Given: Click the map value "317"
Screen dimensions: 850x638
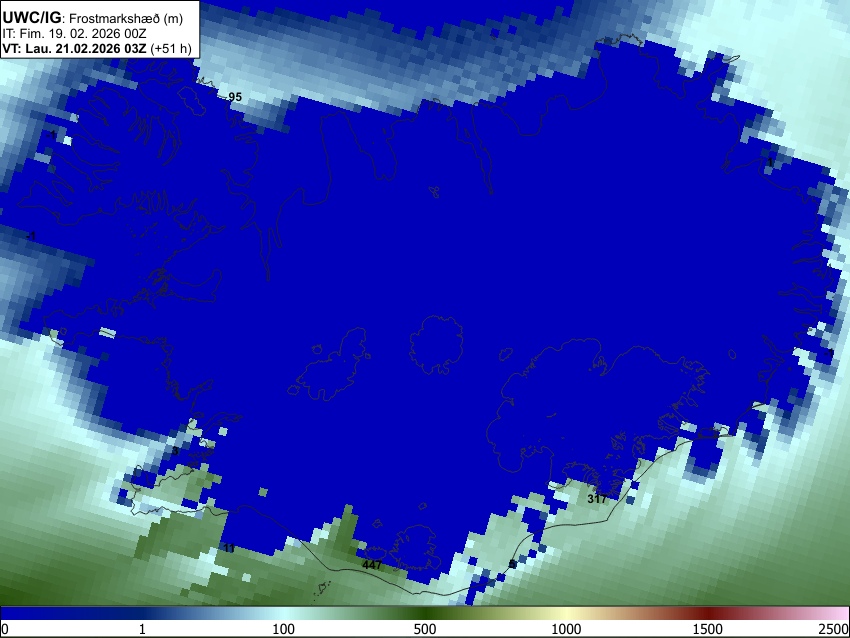Looking at the screenshot, I should (597, 499).
